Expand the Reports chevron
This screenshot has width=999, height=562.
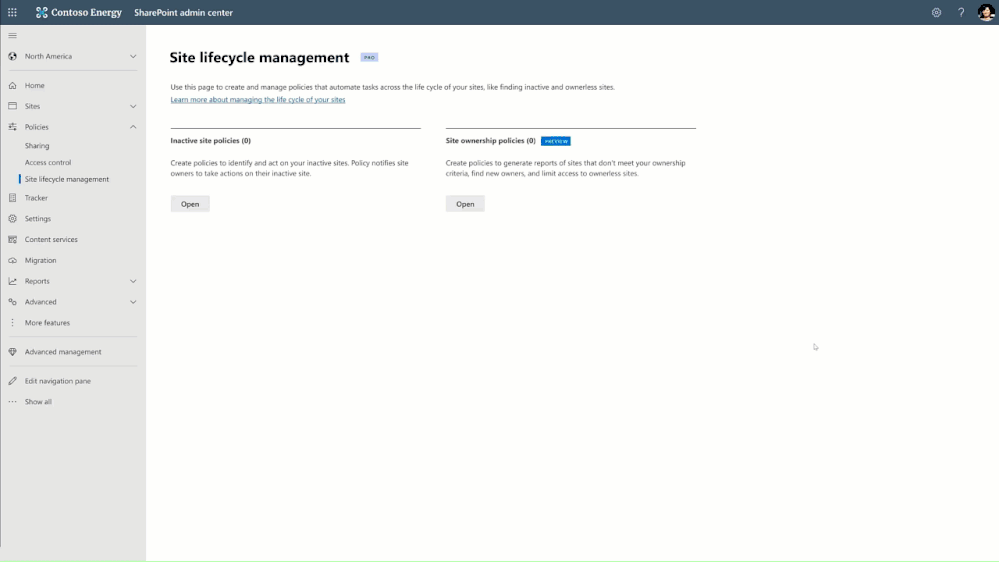(x=133, y=281)
